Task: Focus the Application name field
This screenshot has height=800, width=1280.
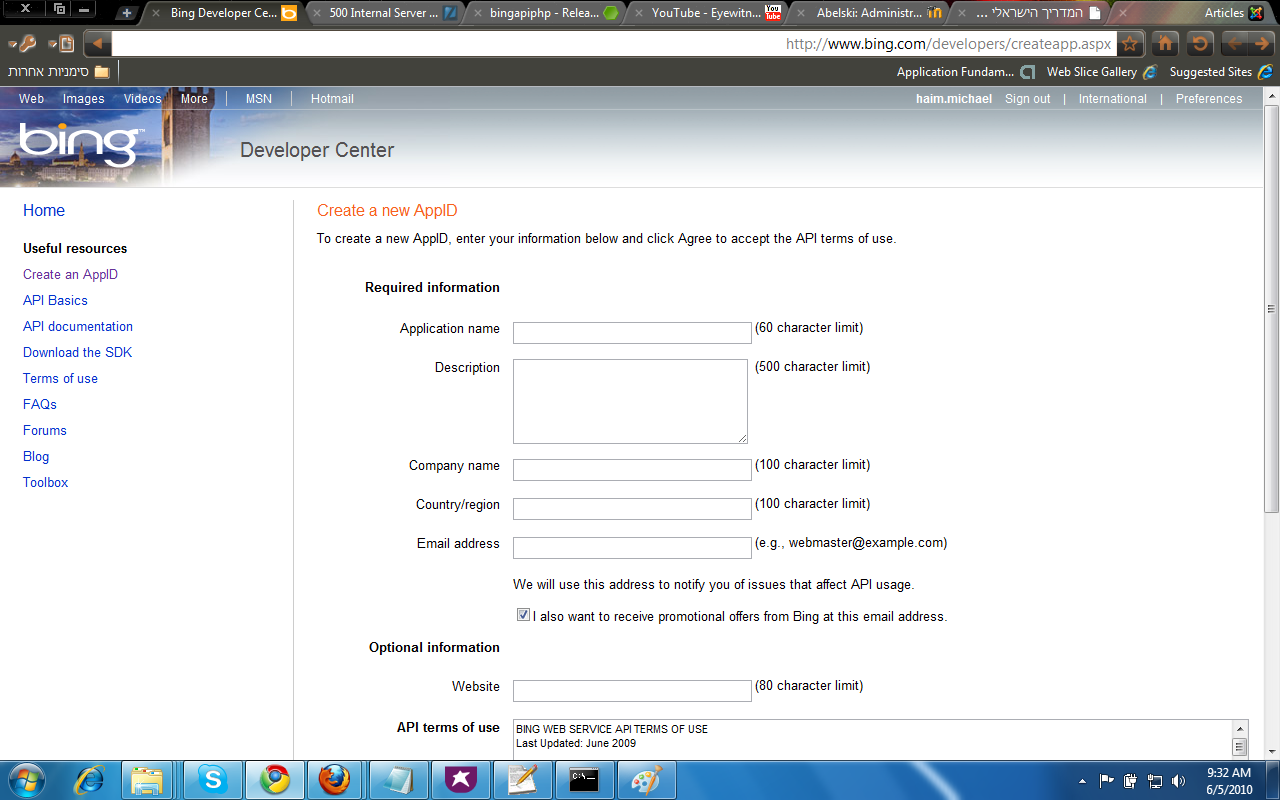Action: coord(632,333)
